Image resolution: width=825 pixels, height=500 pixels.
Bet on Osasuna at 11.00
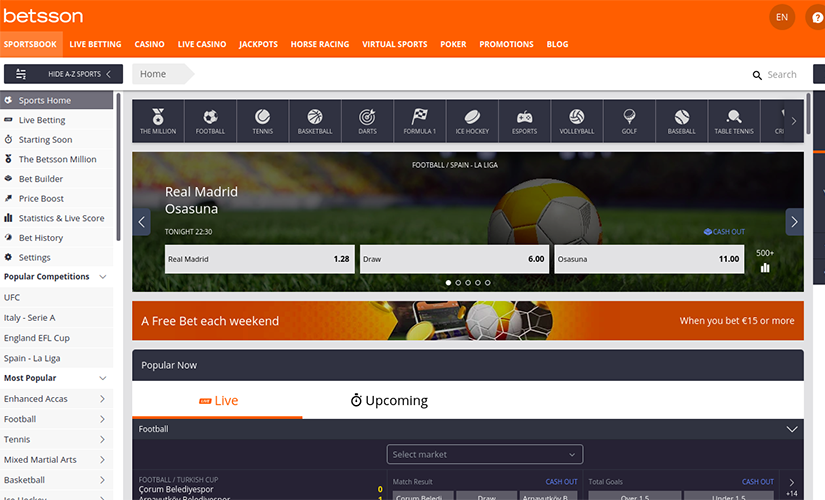(649, 259)
